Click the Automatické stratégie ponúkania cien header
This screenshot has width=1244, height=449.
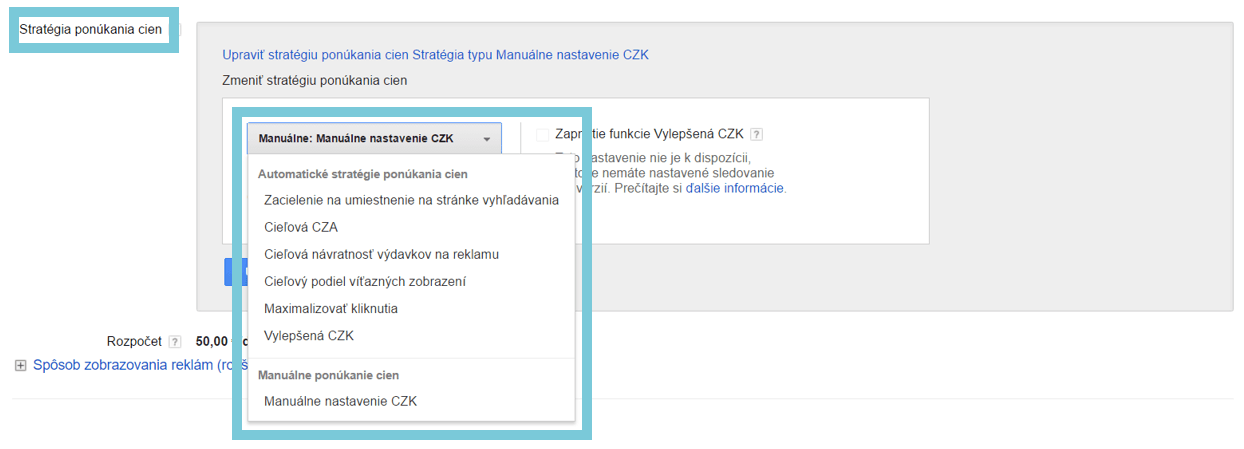362,174
